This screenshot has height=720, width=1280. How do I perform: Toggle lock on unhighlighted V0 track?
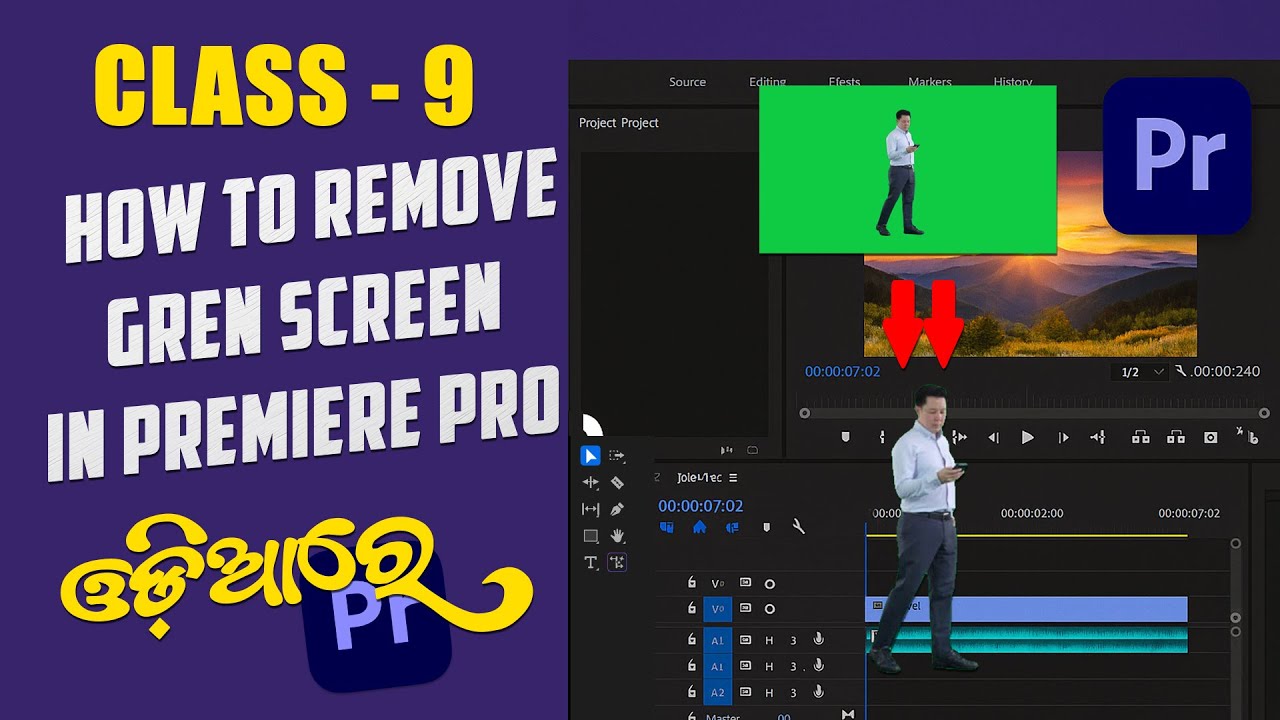(691, 583)
